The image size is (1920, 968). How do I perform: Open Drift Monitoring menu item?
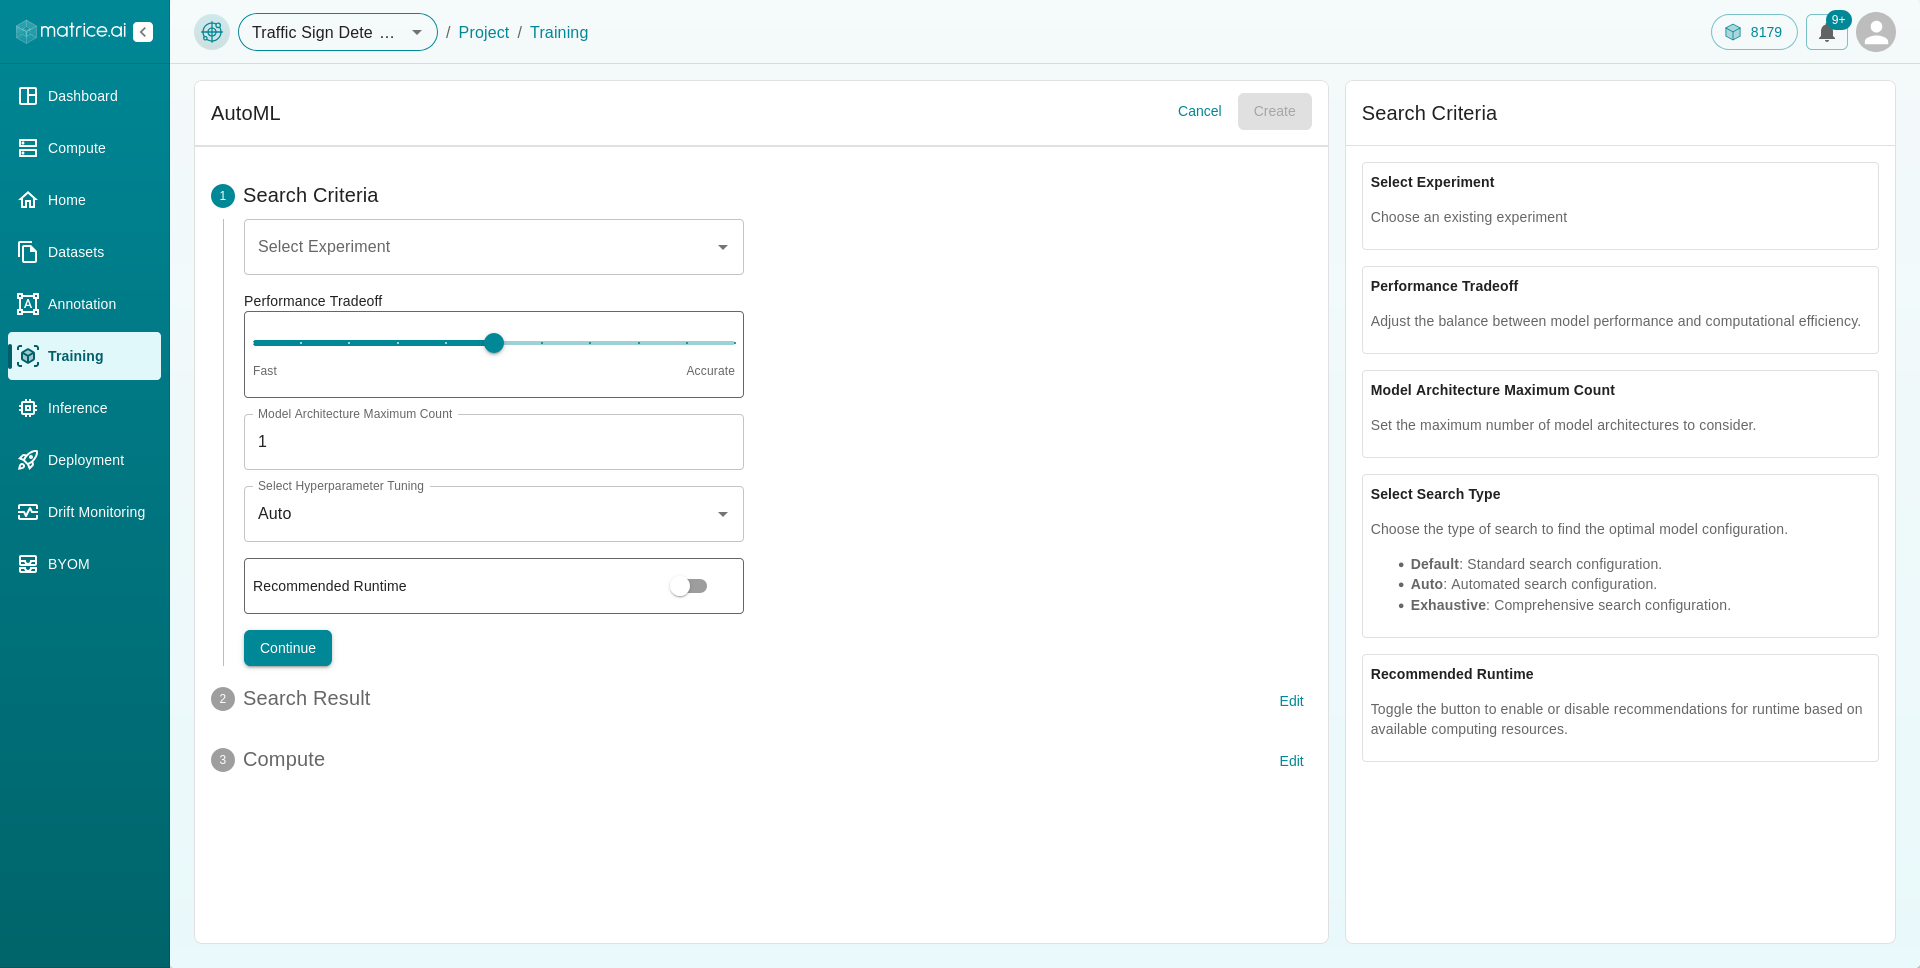[x=84, y=512]
